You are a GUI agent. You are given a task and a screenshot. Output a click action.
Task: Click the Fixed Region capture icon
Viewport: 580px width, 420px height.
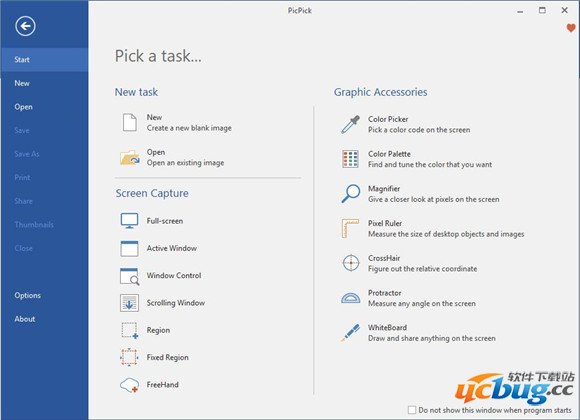coord(129,357)
